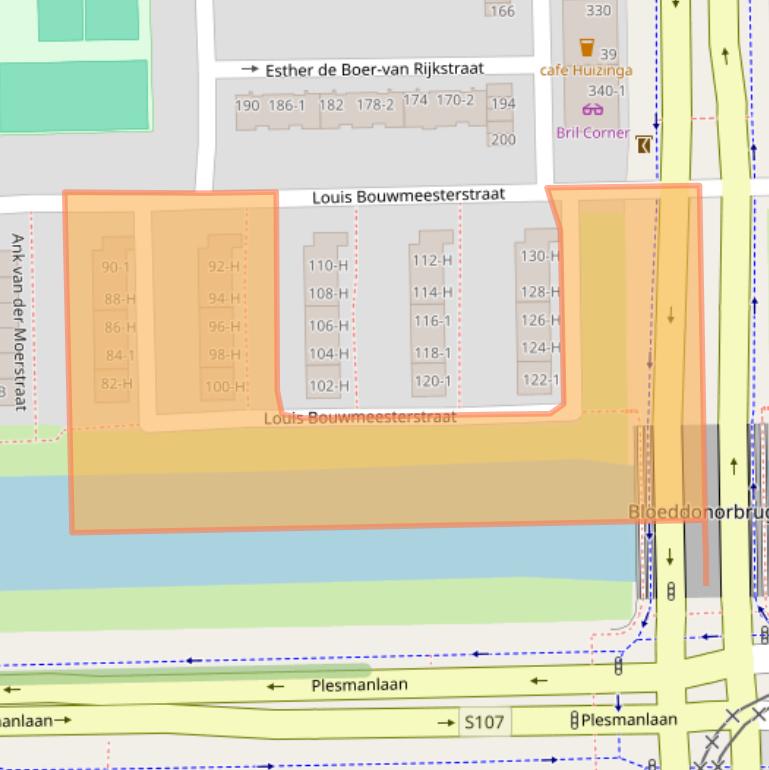The height and width of the screenshot is (770, 769).
Task: Click the cafe Huizinga cup icon
Action: coord(587,47)
